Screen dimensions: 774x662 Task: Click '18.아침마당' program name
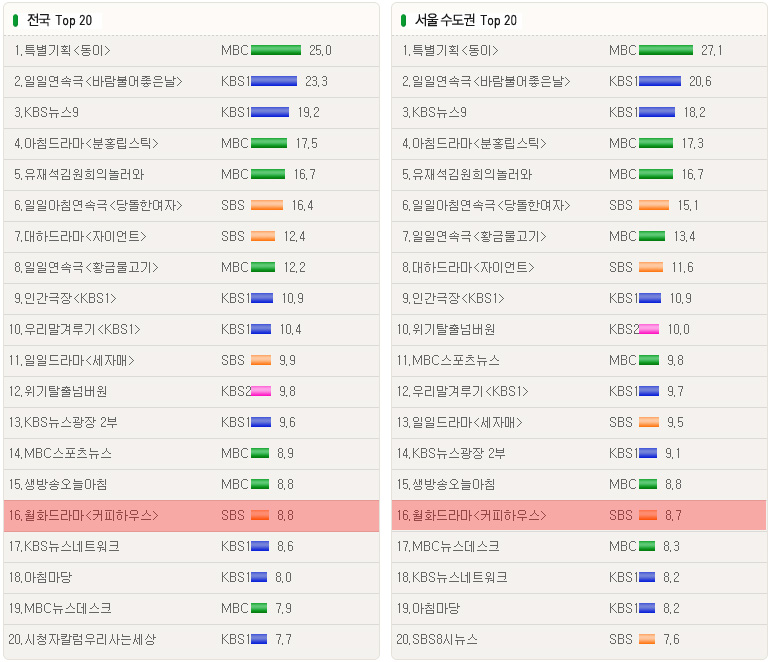40,578
